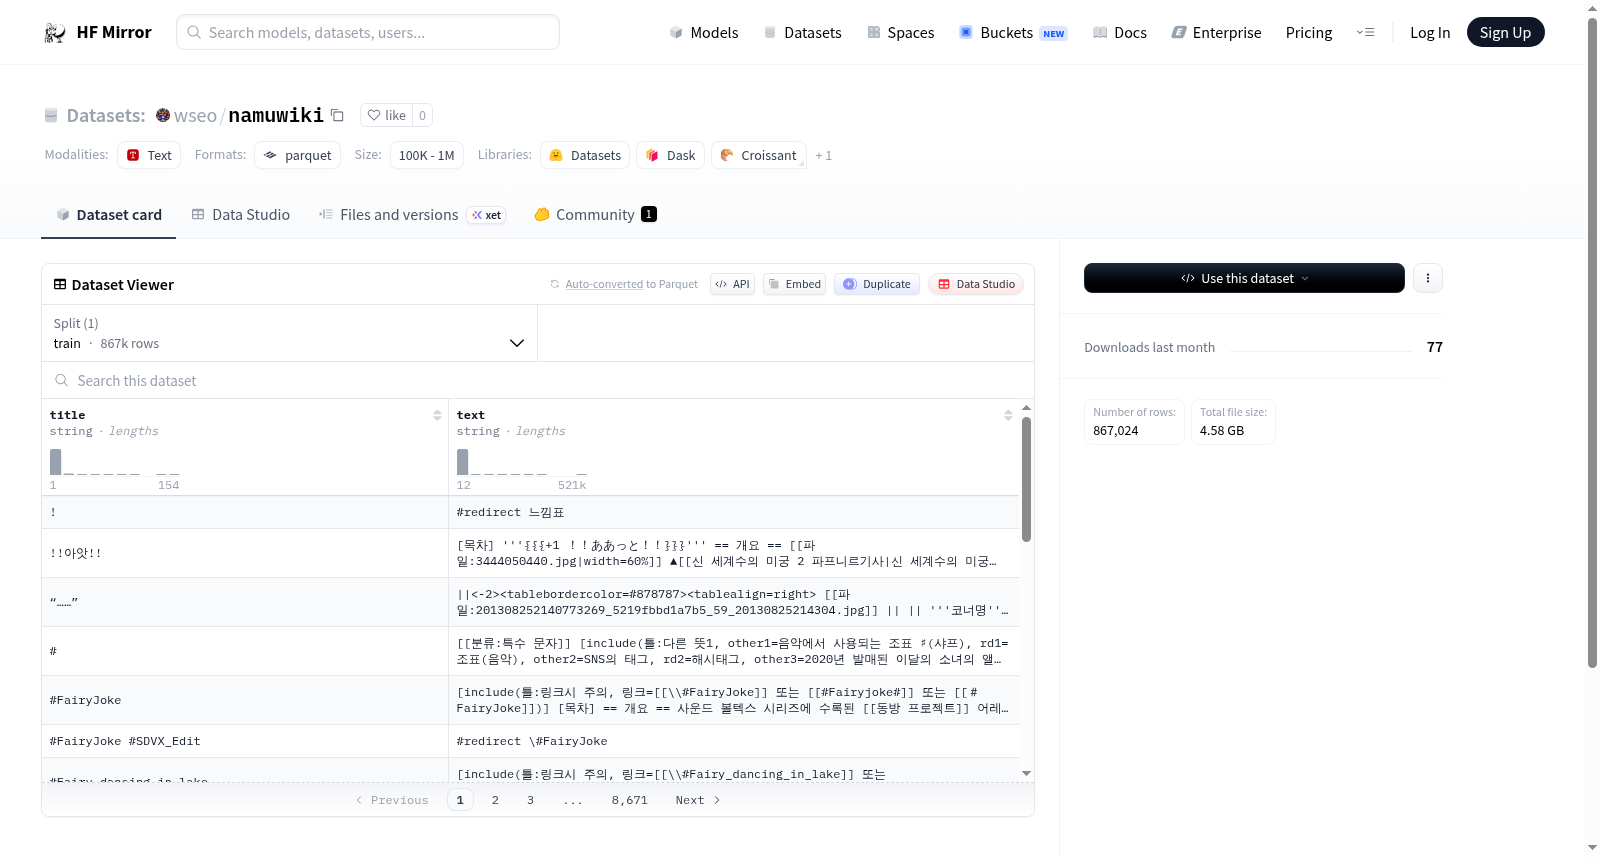The width and height of the screenshot is (1600, 857).
Task: Open the wseo user profile link
Action: tap(195, 116)
